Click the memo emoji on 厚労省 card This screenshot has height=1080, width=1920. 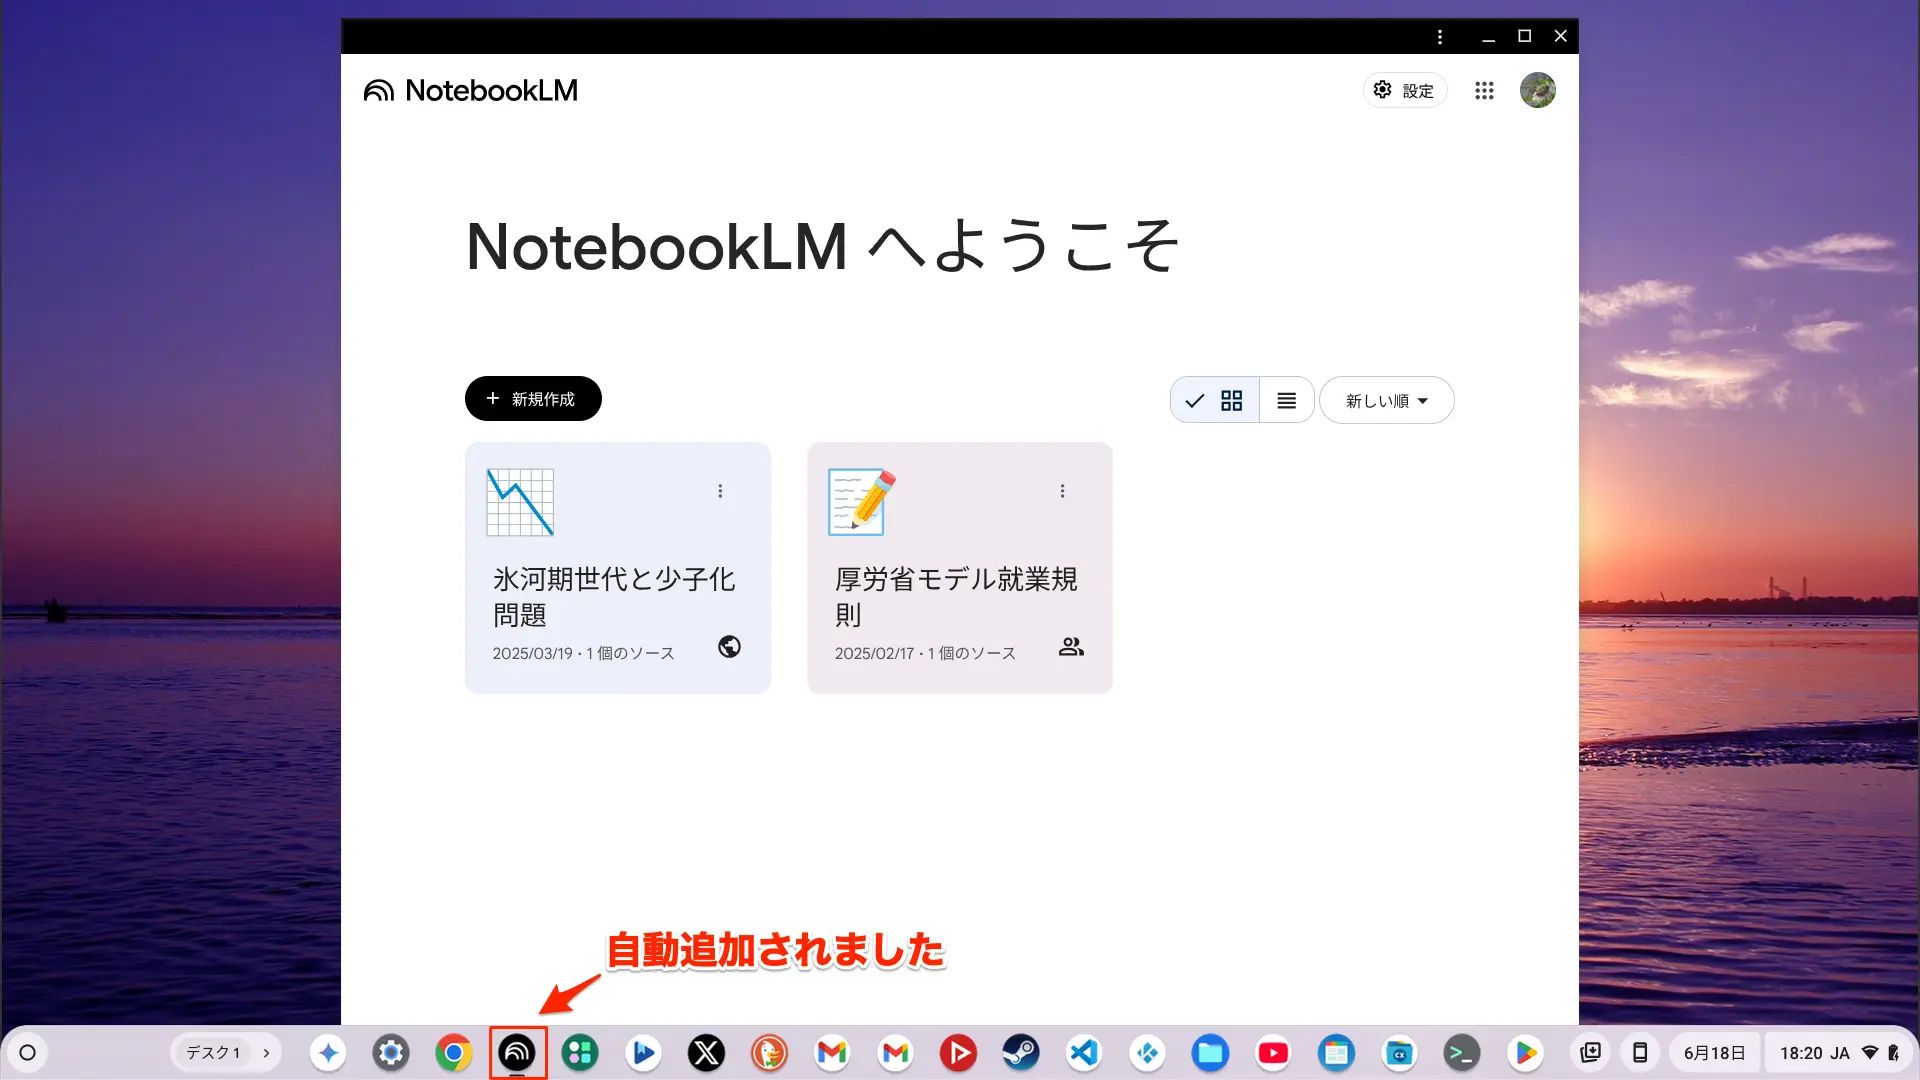click(862, 502)
